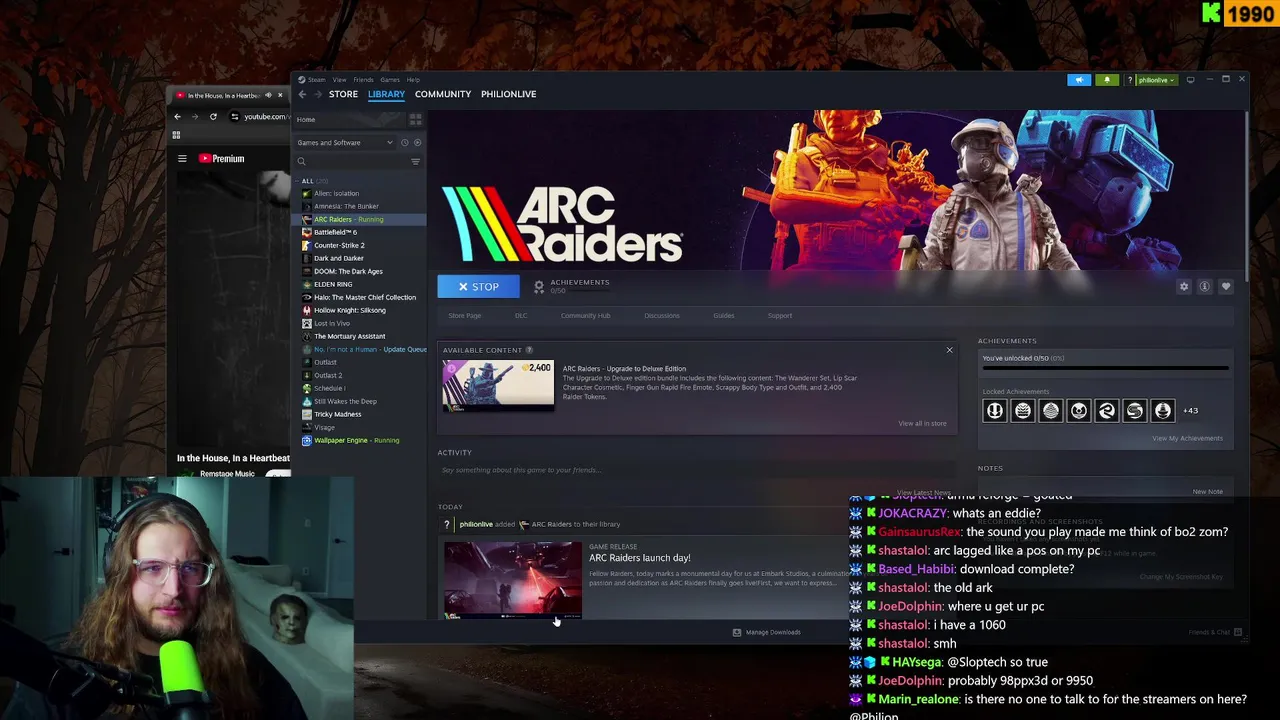Switch to the LIBRARY tab
The image size is (1280, 720).
[386, 94]
